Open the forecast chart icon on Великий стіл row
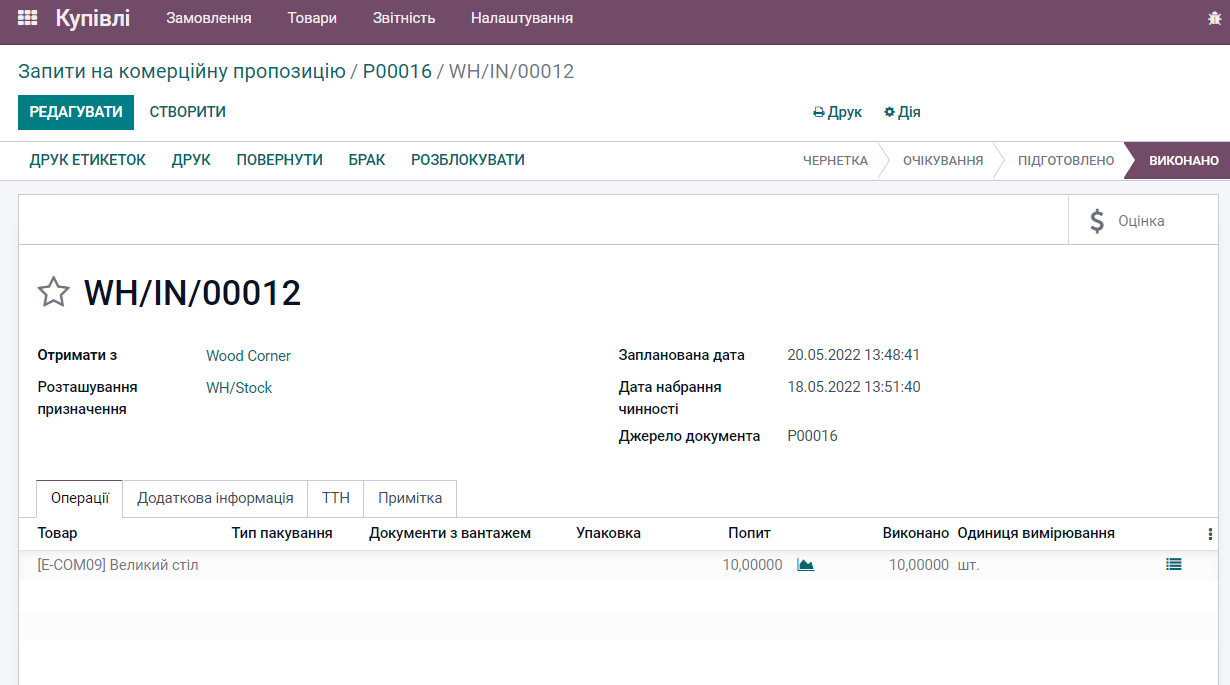This screenshot has height=685, width=1230. tap(806, 564)
